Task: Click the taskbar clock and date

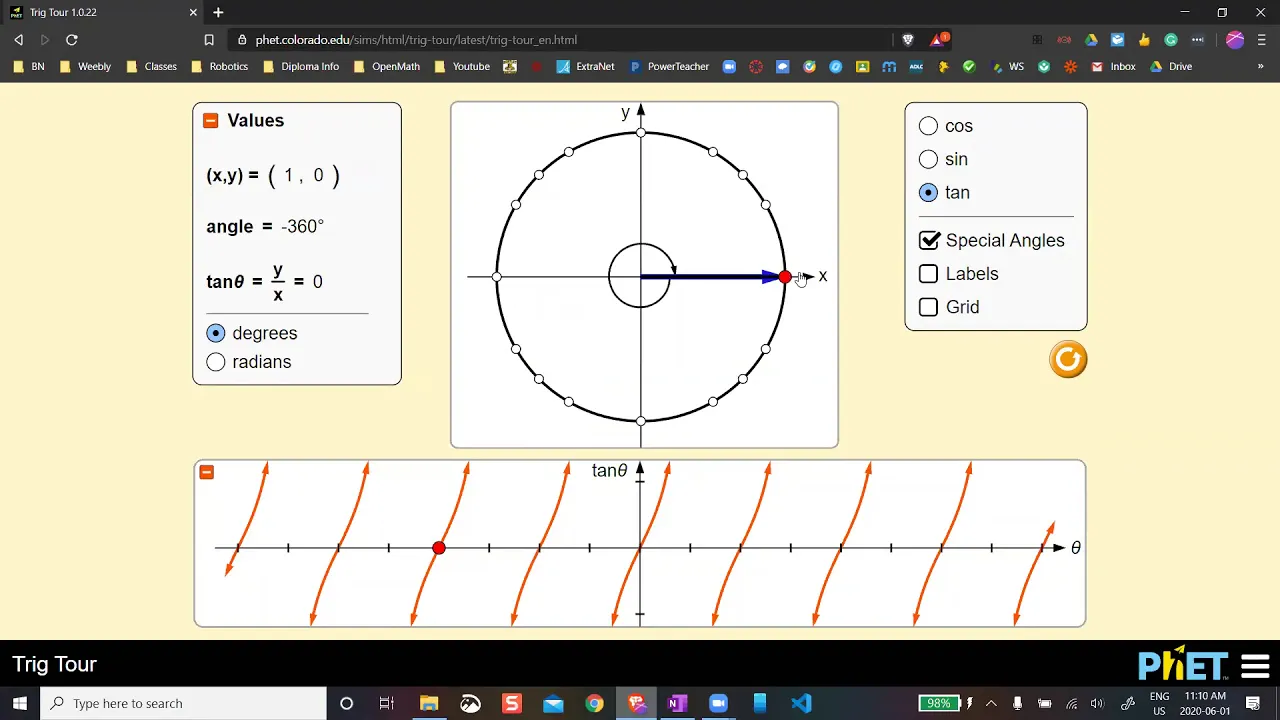Action: 1204,703
